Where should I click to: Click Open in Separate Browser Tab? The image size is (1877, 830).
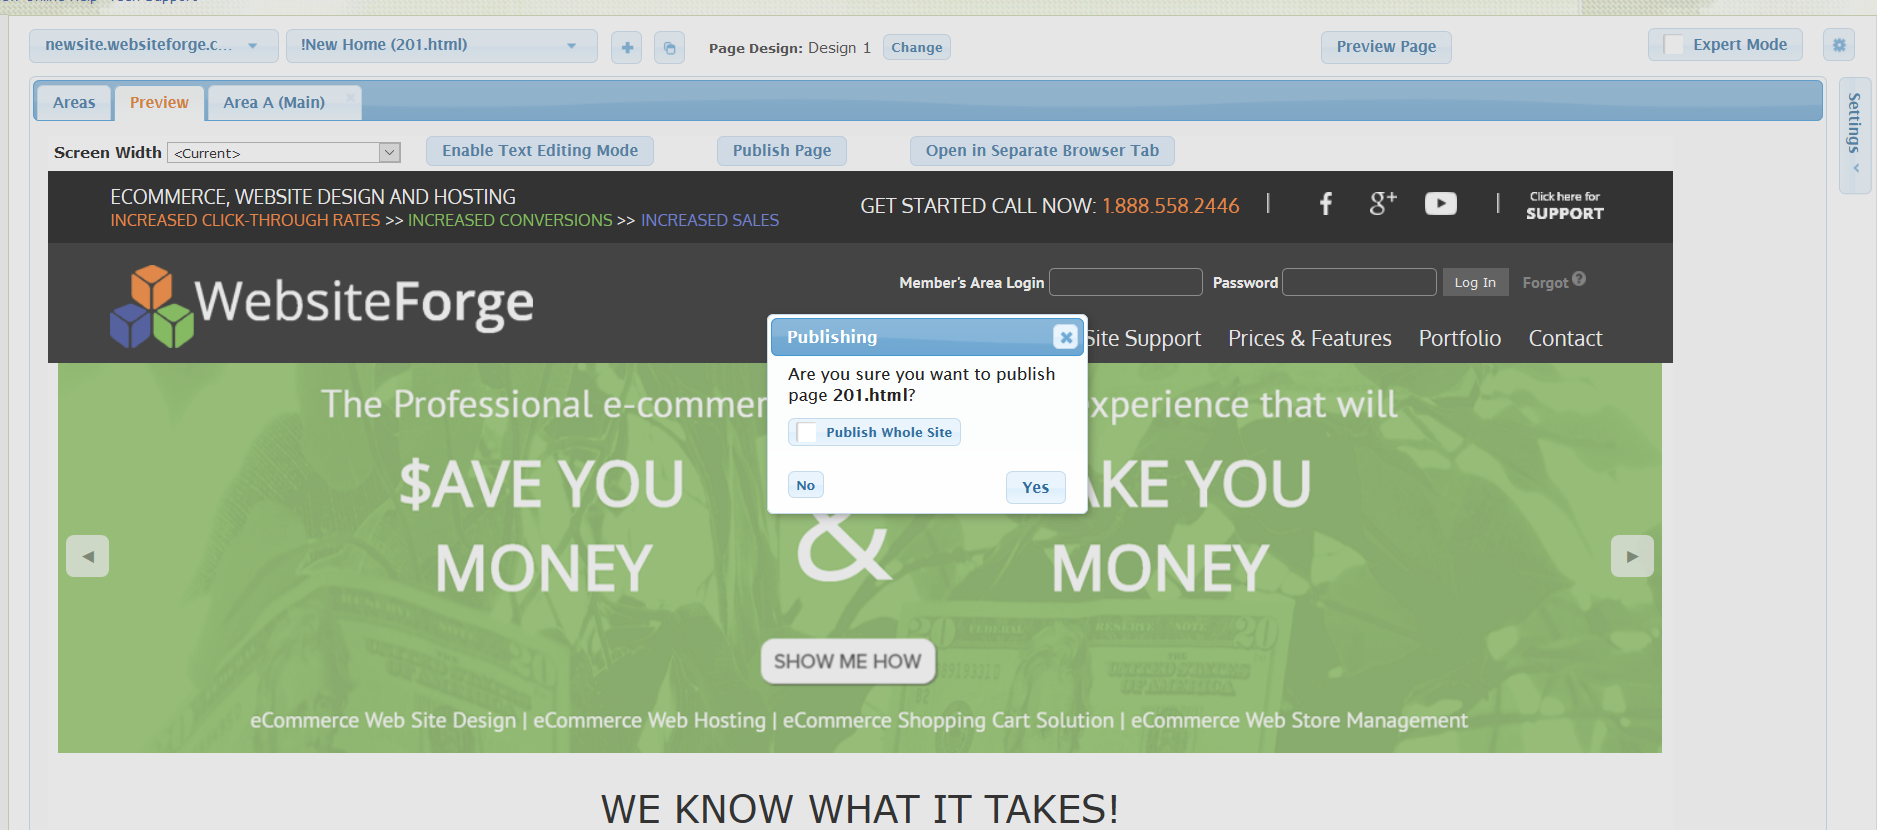[1042, 151]
